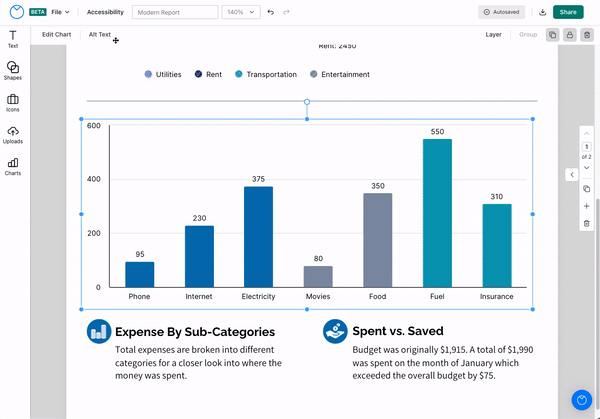Screen dimensions: 600x419
Task: Open the Accessibility menu
Action: click(105, 12)
